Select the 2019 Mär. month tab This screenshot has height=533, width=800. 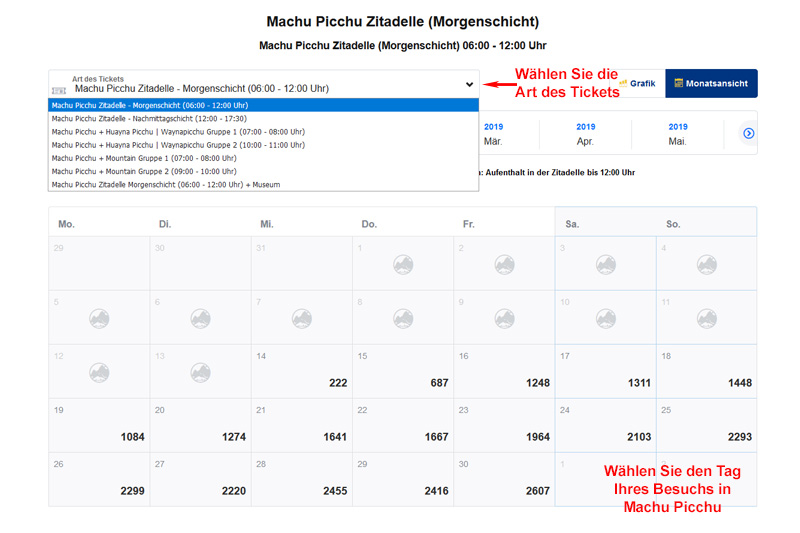(x=493, y=134)
